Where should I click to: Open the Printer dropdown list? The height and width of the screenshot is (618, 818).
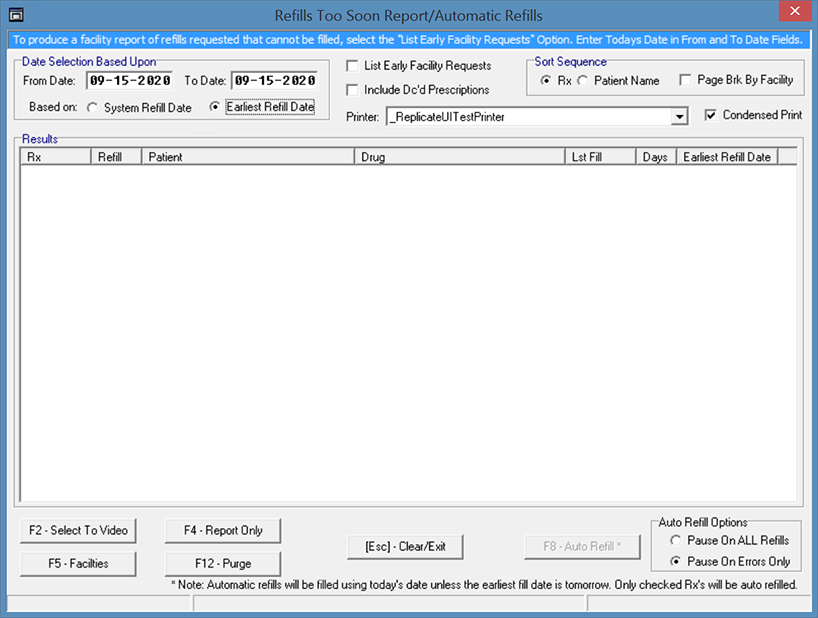click(680, 117)
